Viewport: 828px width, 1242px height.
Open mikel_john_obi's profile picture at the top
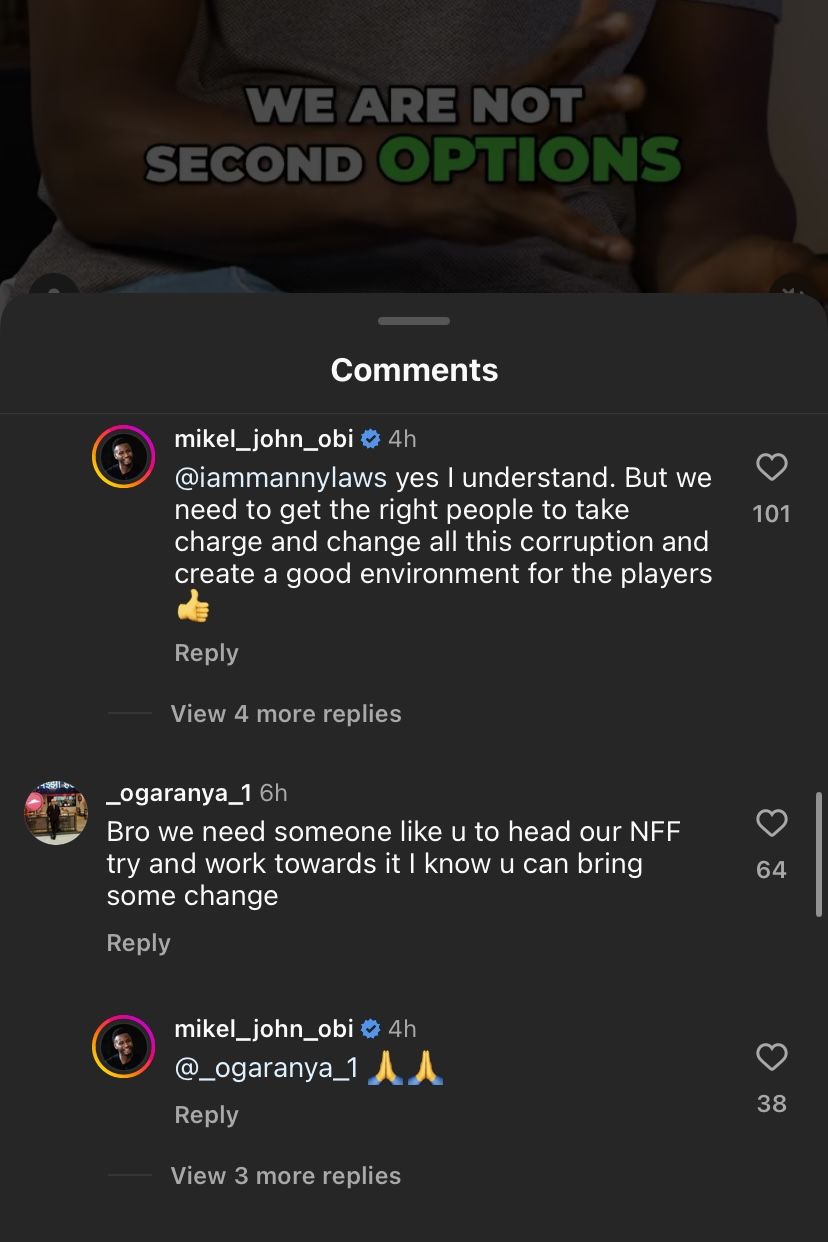pos(124,456)
